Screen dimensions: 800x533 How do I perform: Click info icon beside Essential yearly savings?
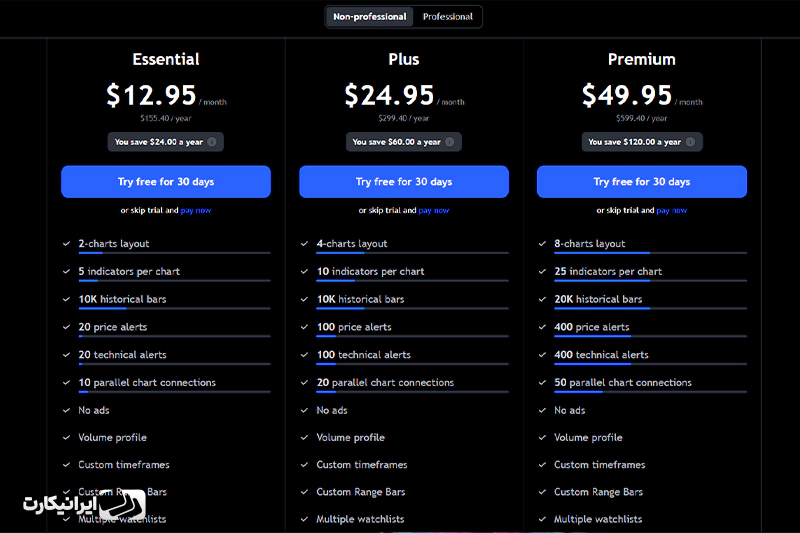212,142
